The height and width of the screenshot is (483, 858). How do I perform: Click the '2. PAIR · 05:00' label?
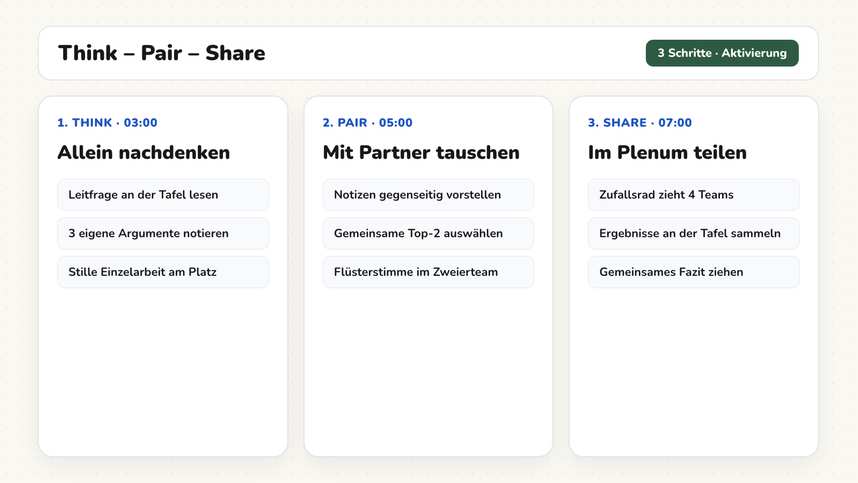coord(368,123)
